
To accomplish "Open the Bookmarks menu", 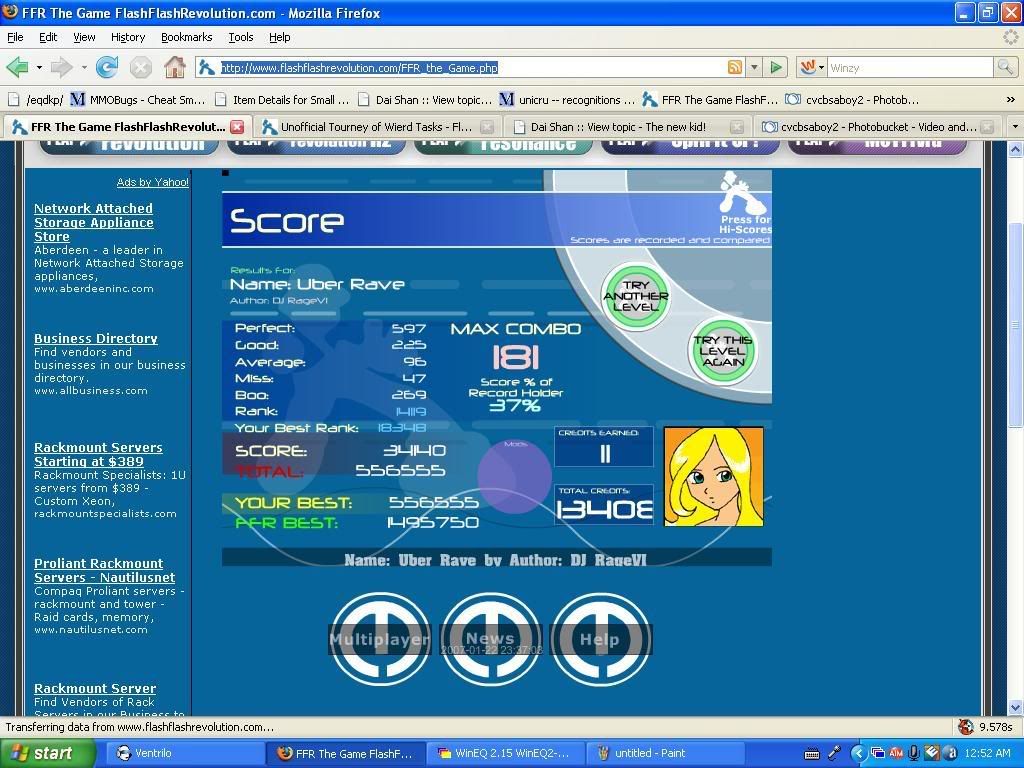I will click(186, 37).
